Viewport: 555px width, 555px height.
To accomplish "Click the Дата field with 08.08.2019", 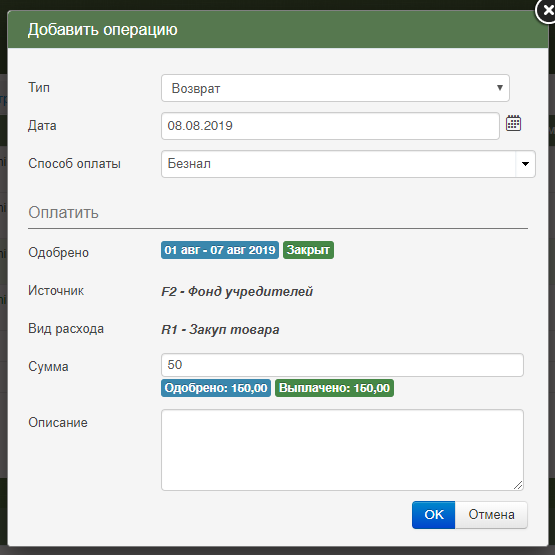I will coord(330,126).
